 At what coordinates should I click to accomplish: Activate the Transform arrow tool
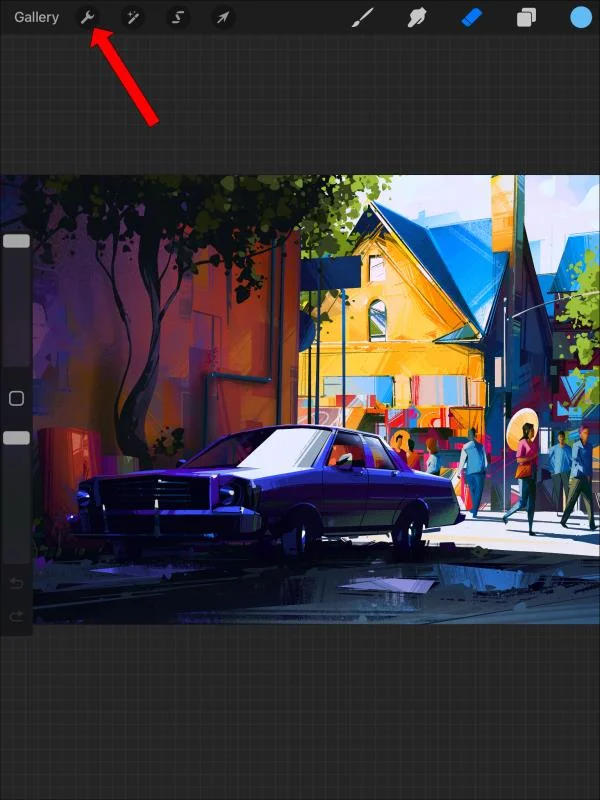point(223,18)
